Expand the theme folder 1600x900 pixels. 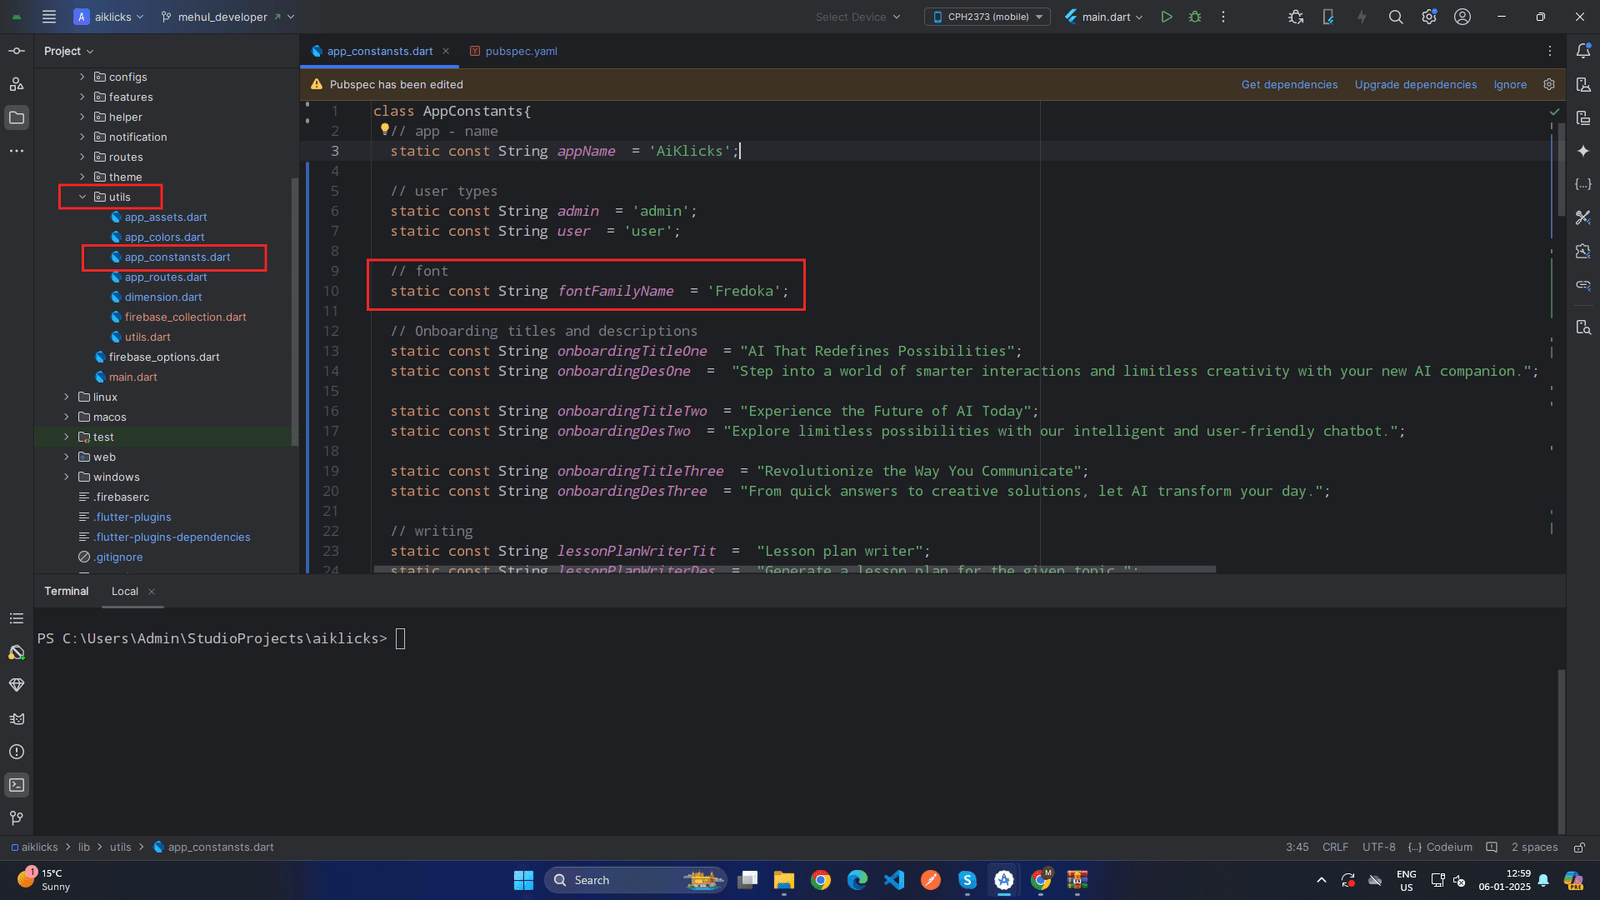(83, 177)
